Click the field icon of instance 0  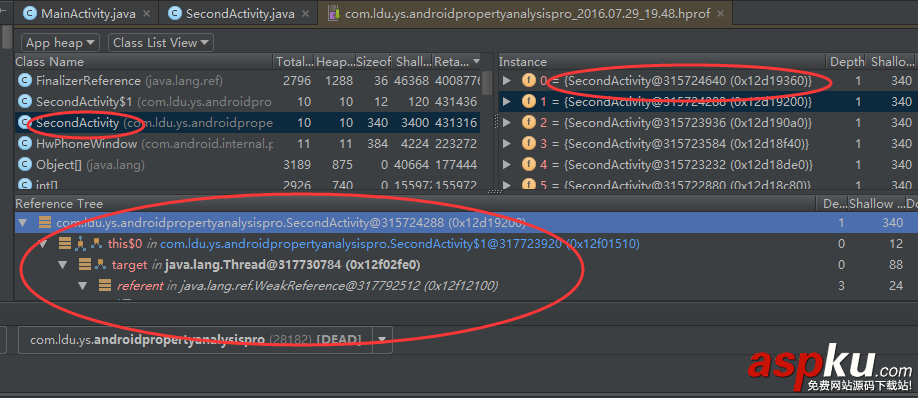[529, 81]
